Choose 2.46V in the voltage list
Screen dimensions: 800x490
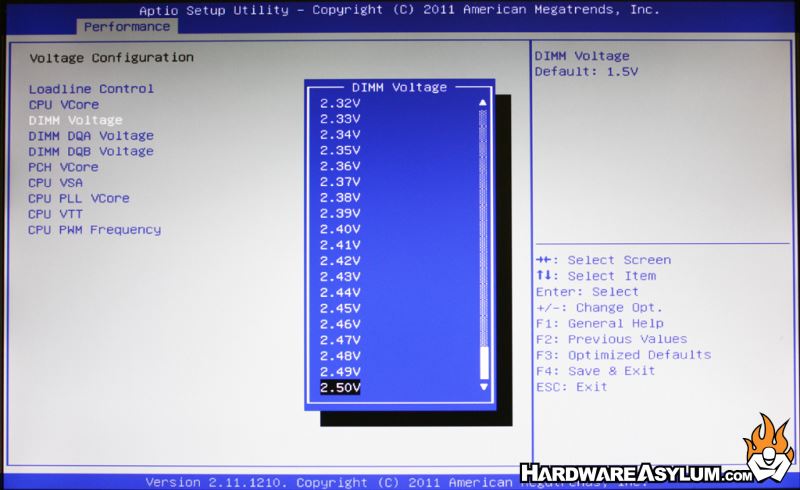(340, 325)
